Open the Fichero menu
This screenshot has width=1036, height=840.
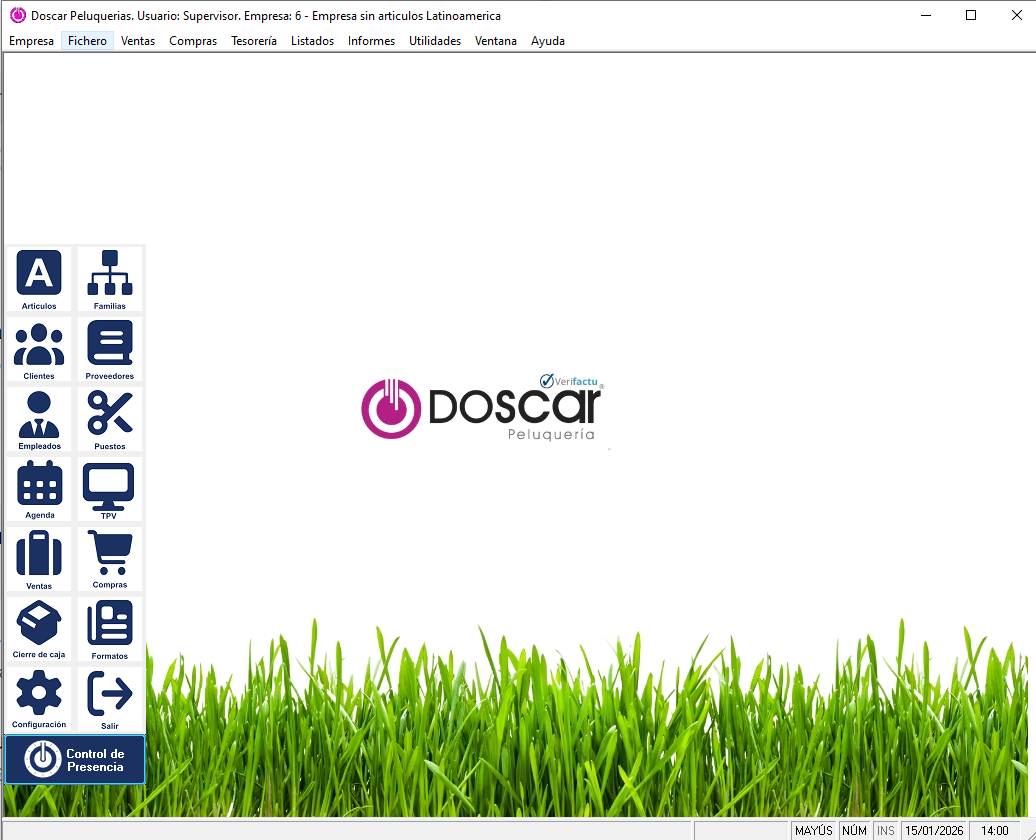click(x=87, y=41)
